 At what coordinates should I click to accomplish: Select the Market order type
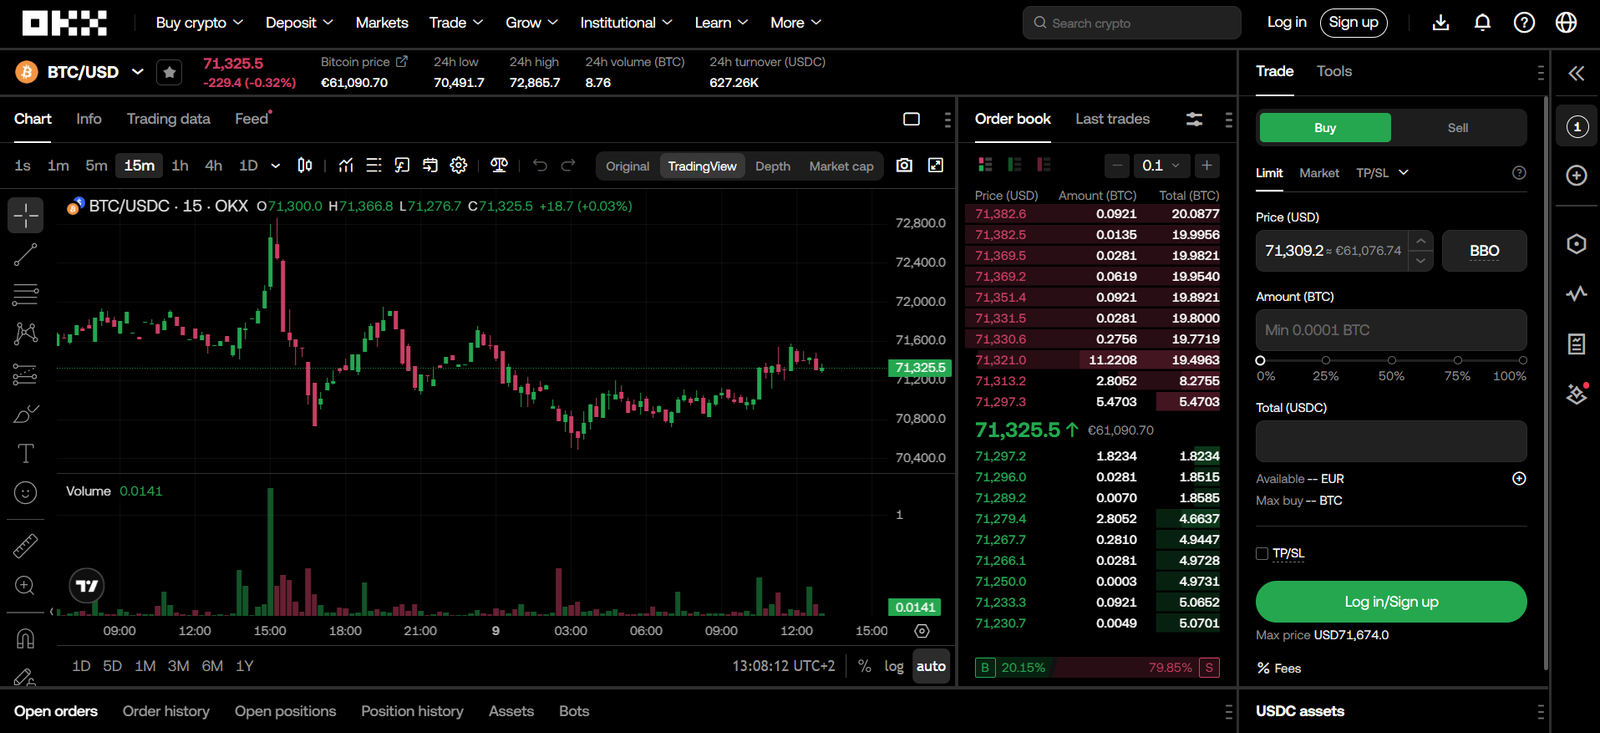coord(1319,173)
